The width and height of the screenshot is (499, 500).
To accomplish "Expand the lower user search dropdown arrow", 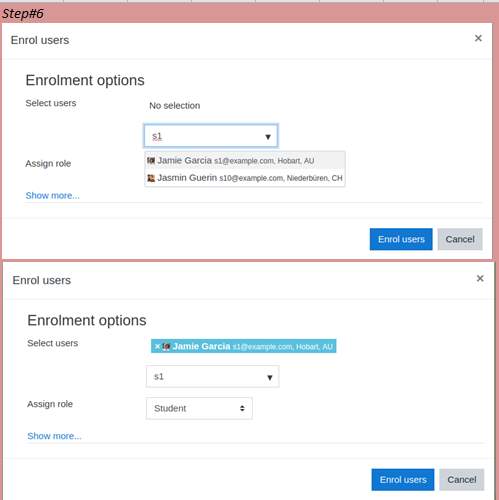I will 270,377.
